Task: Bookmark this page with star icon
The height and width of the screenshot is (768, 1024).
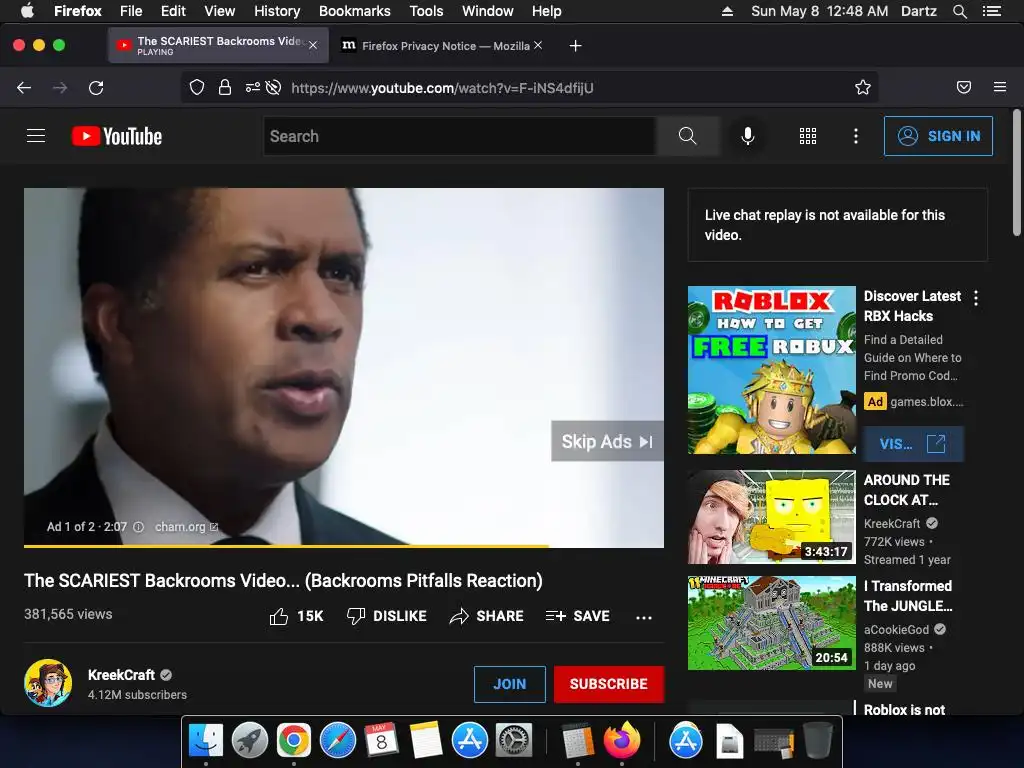Action: pos(863,88)
